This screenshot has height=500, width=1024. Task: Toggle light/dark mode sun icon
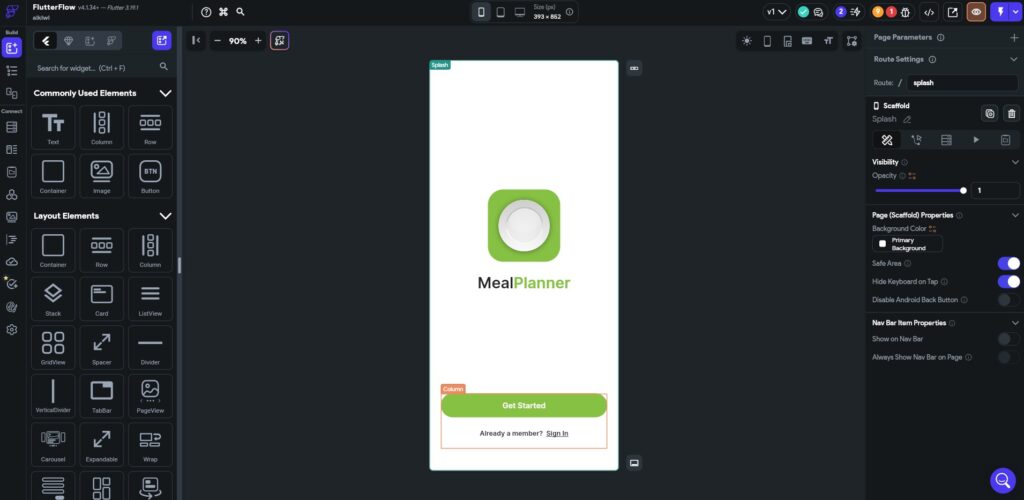pos(746,40)
